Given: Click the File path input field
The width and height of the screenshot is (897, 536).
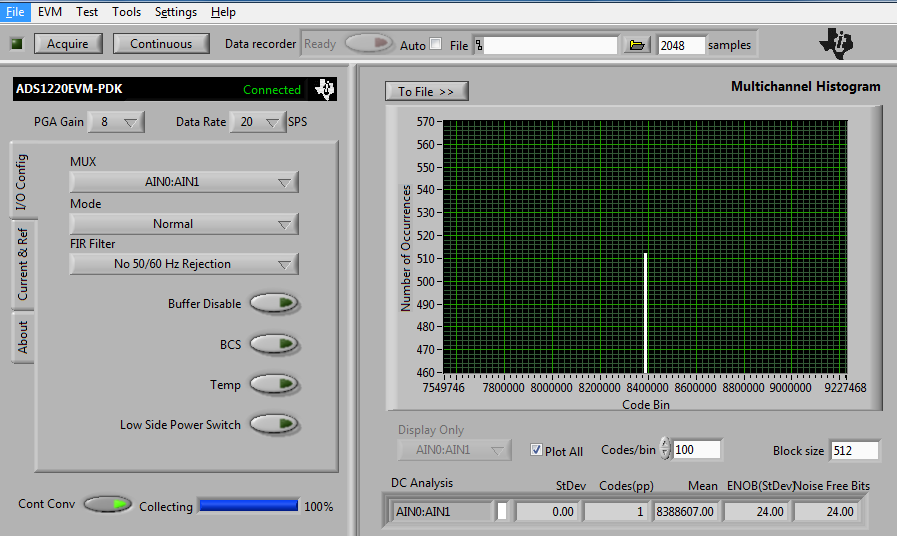Looking at the screenshot, I should [550, 45].
